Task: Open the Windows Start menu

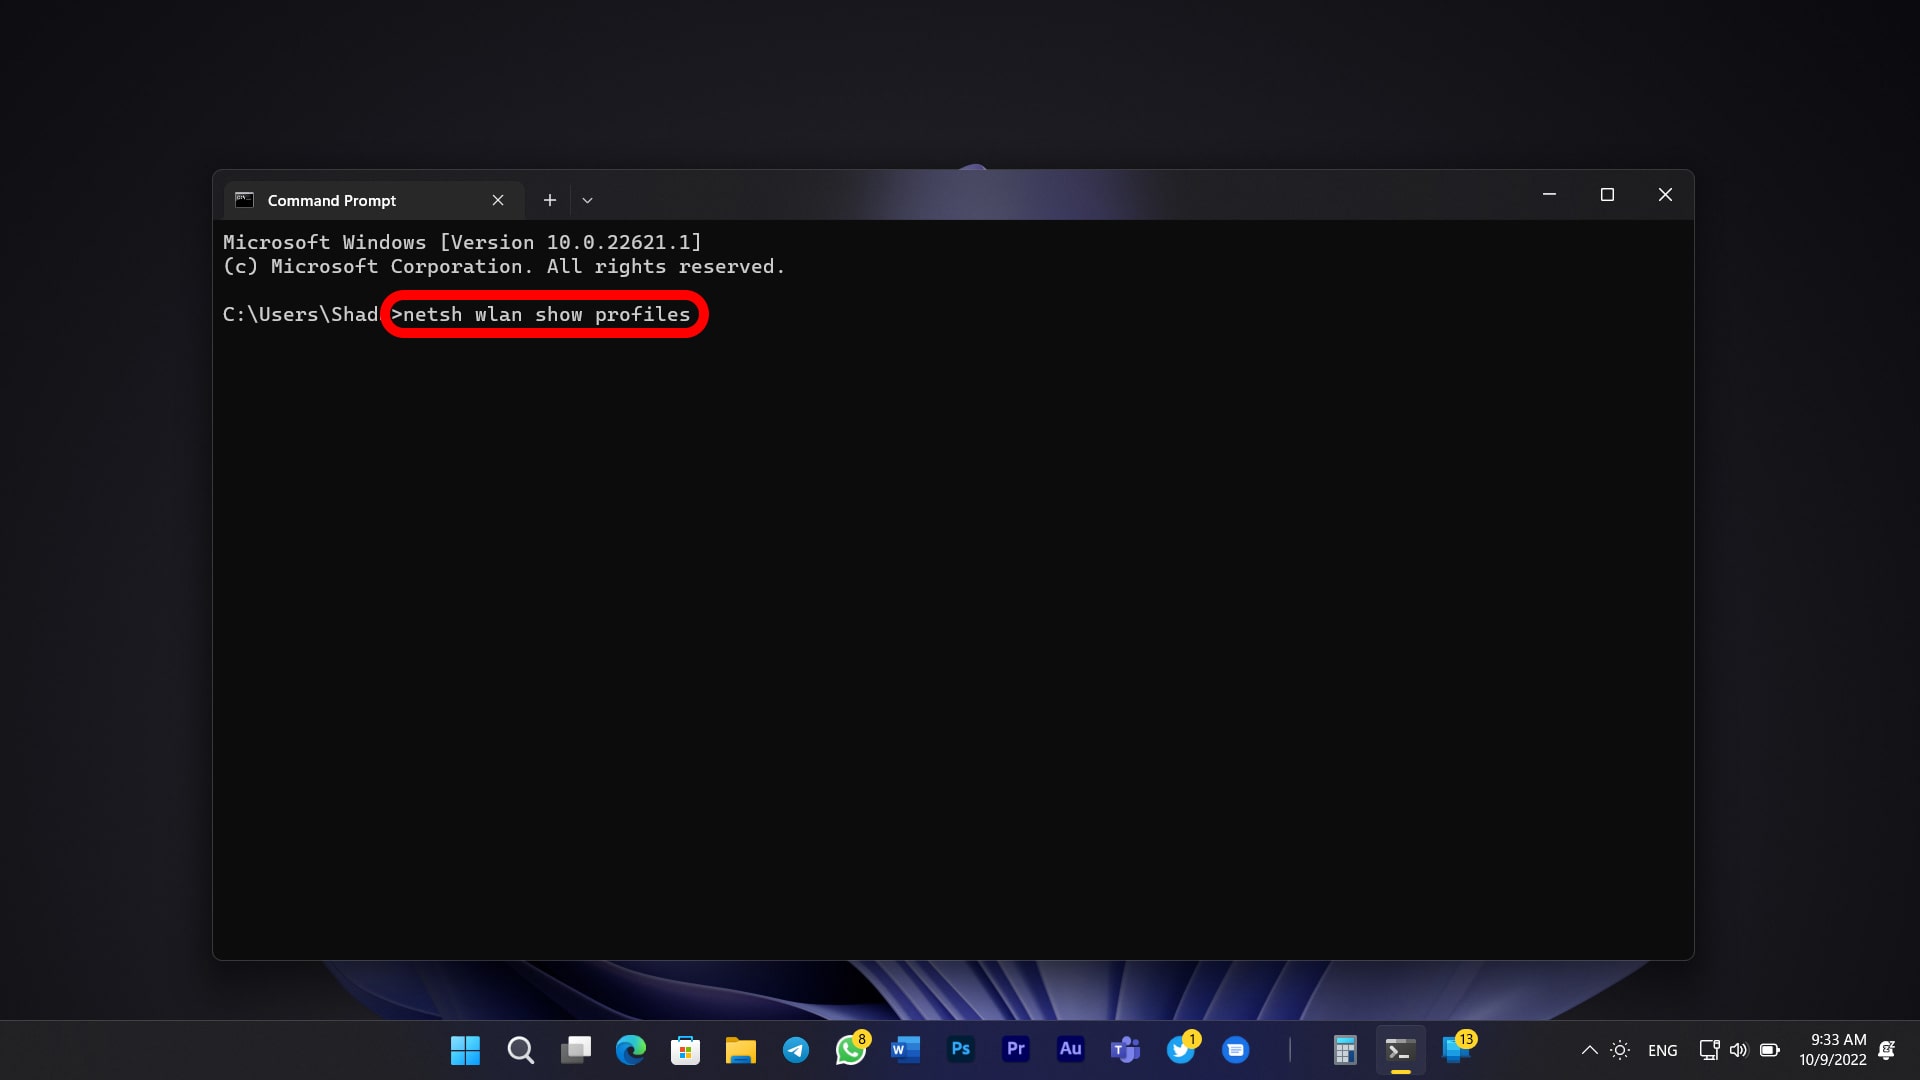Action: click(465, 1050)
